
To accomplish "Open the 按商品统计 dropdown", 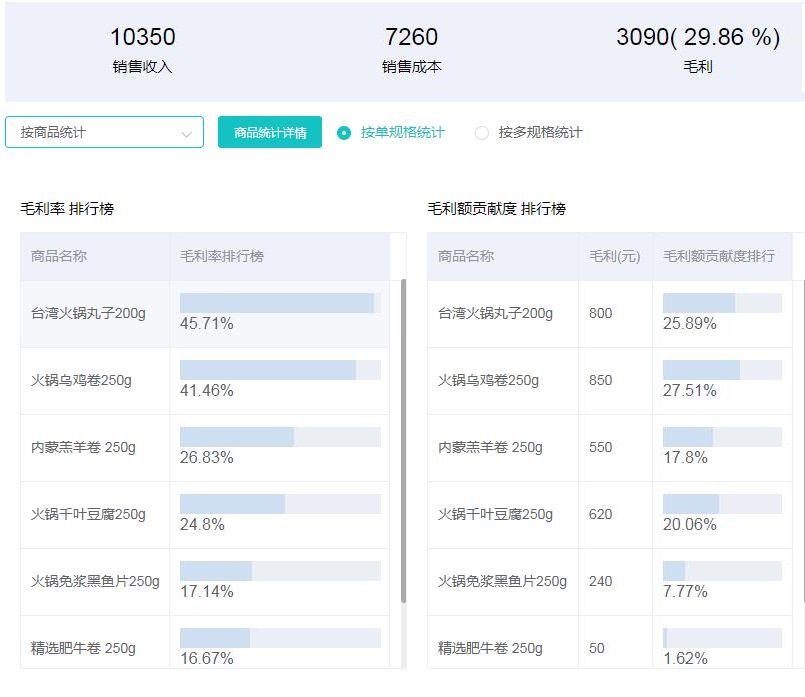I will [104, 131].
